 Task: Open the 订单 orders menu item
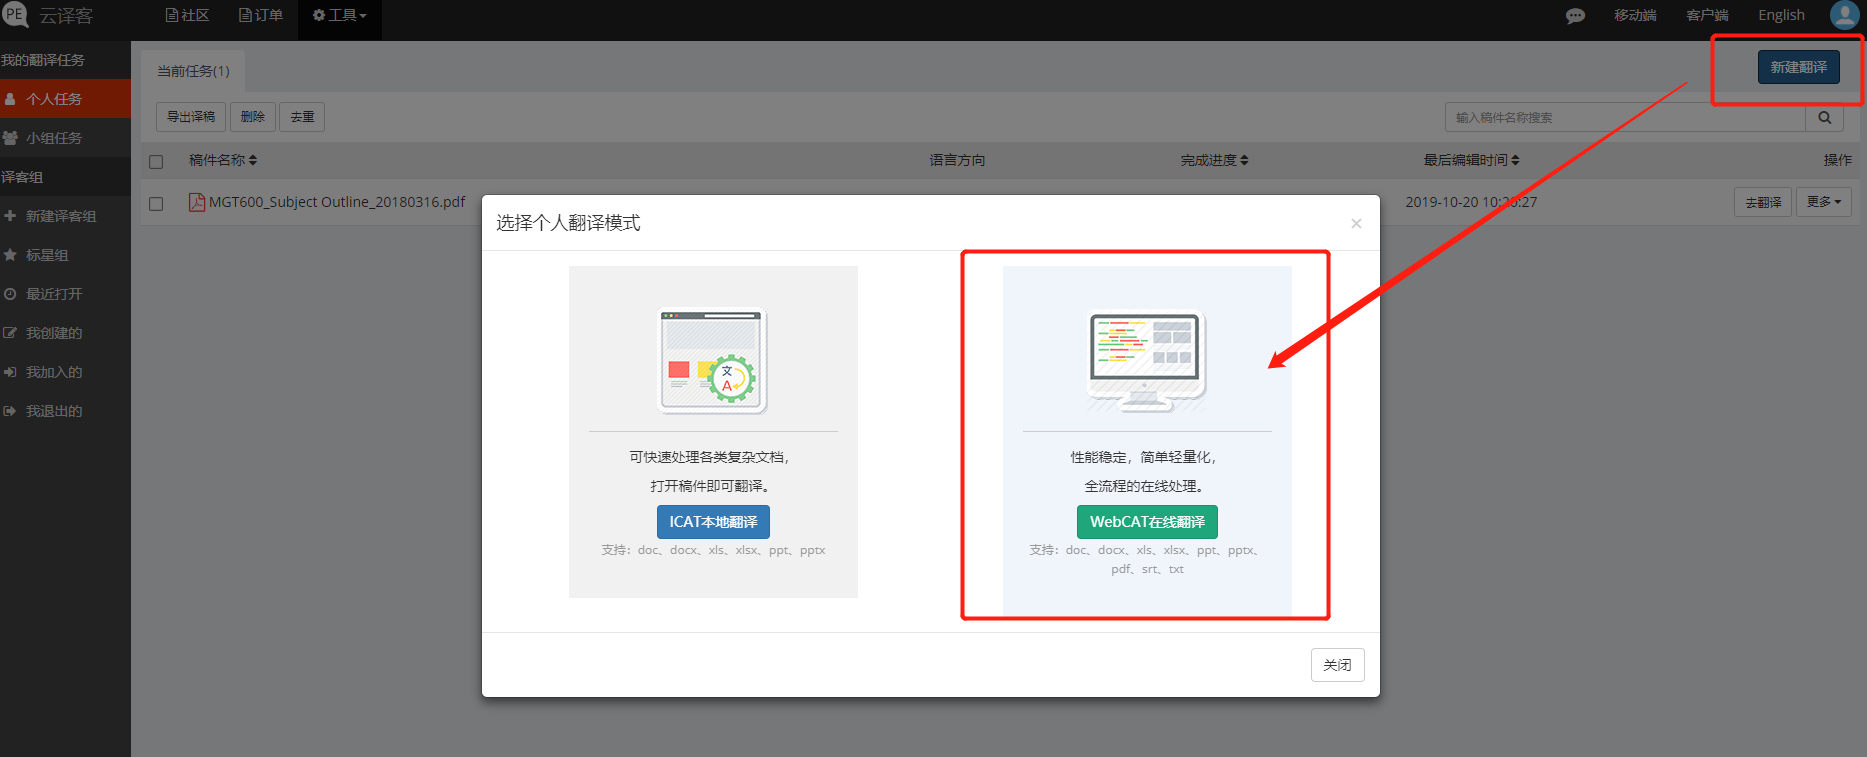(x=261, y=15)
